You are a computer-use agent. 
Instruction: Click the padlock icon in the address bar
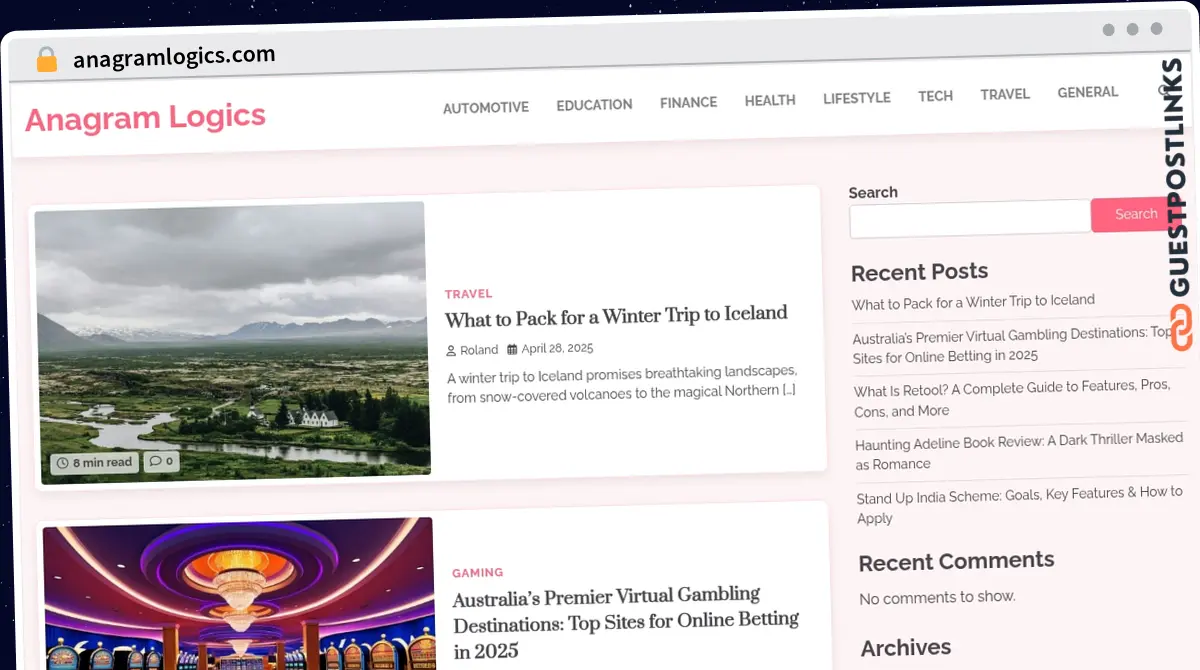tap(46, 58)
